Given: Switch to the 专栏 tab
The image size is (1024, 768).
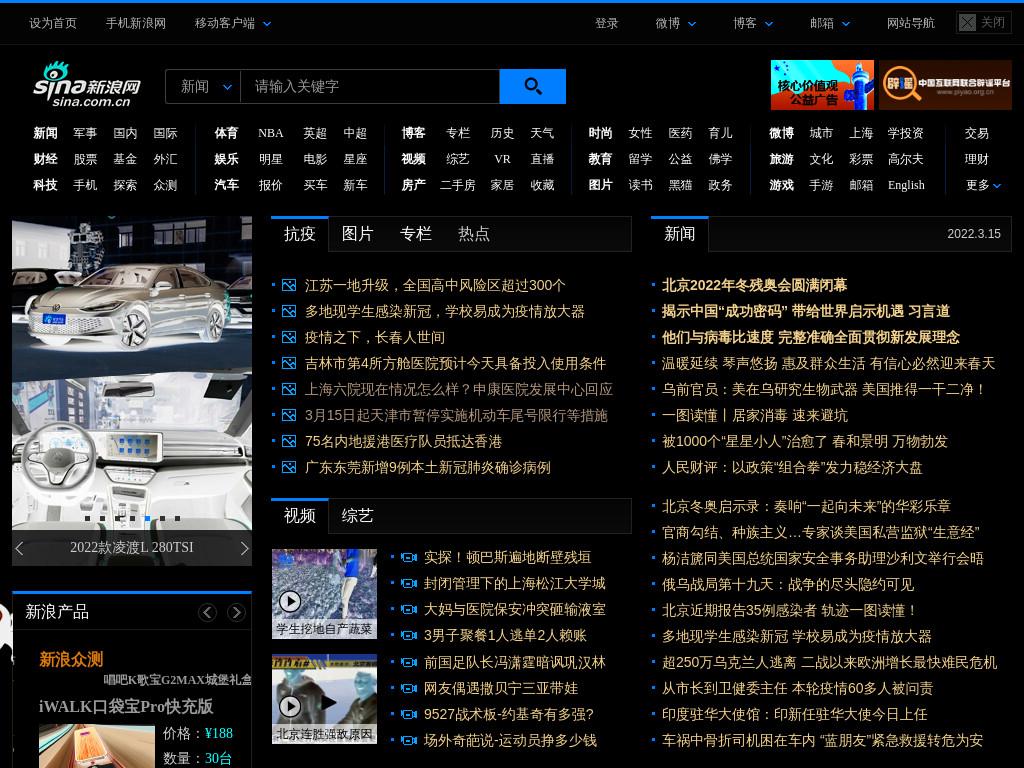Looking at the screenshot, I should point(415,234).
